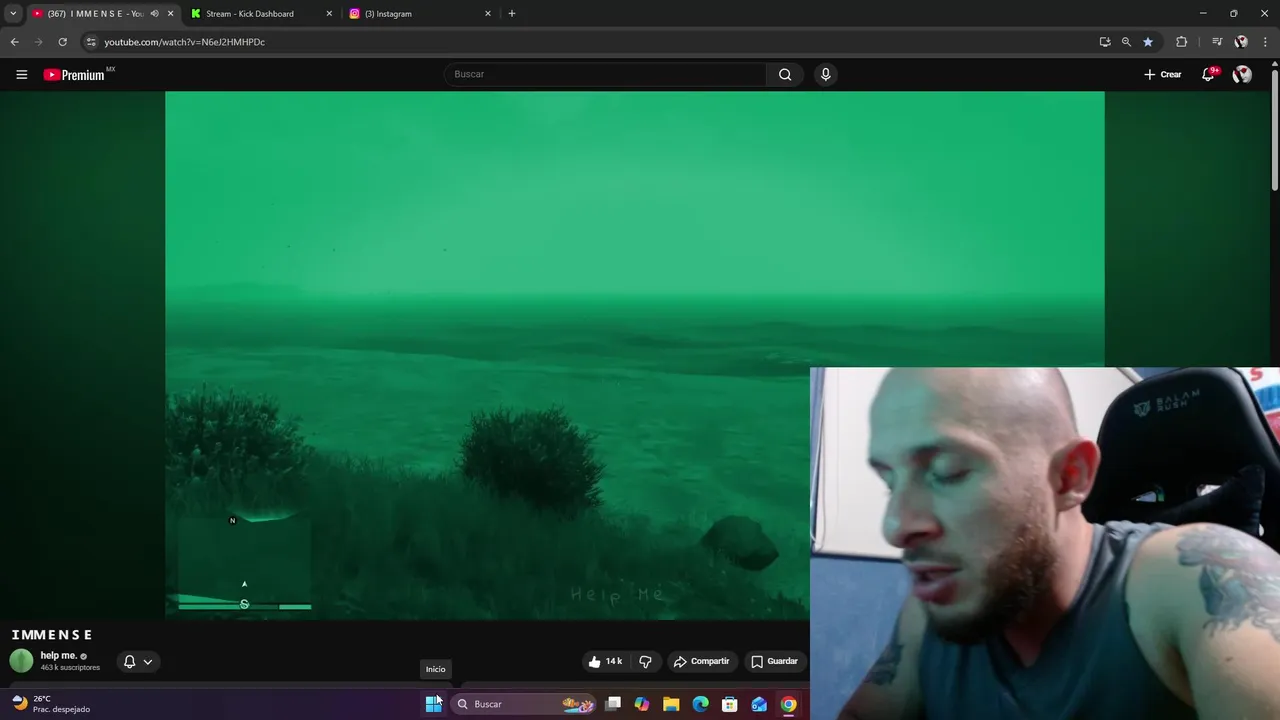Viewport: 1280px width, 720px height.
Task: Toggle the bookmark star
Action: pos(1148,42)
